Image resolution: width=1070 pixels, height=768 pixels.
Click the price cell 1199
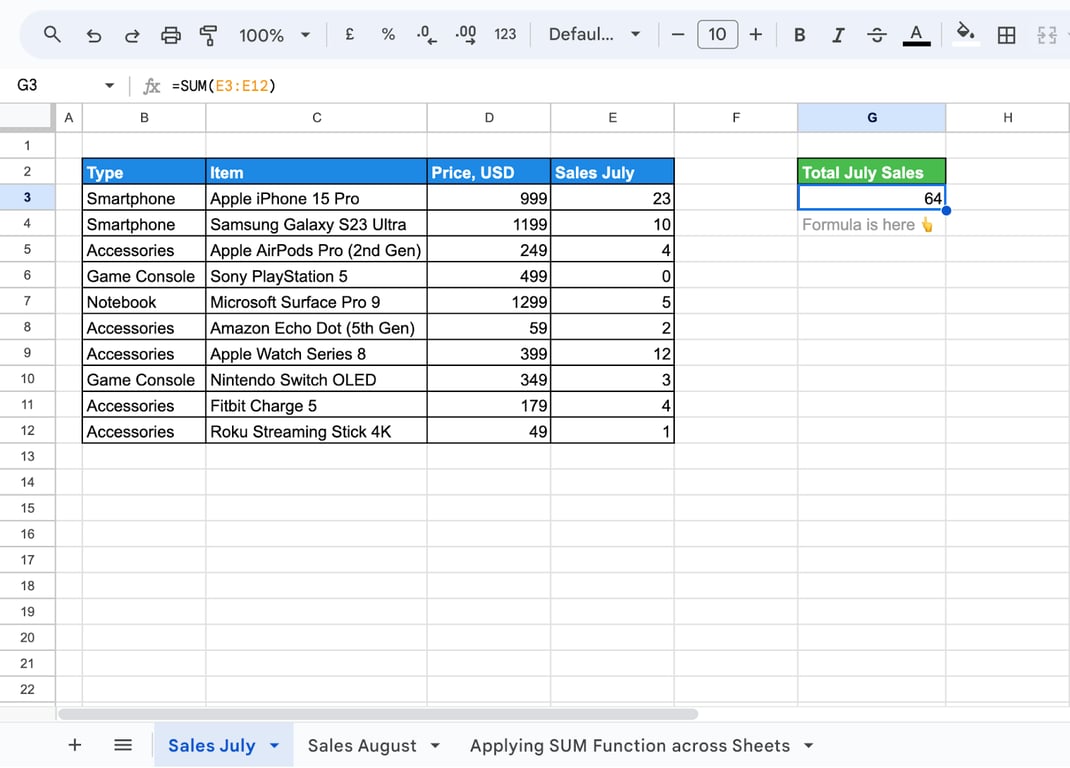[489, 224]
